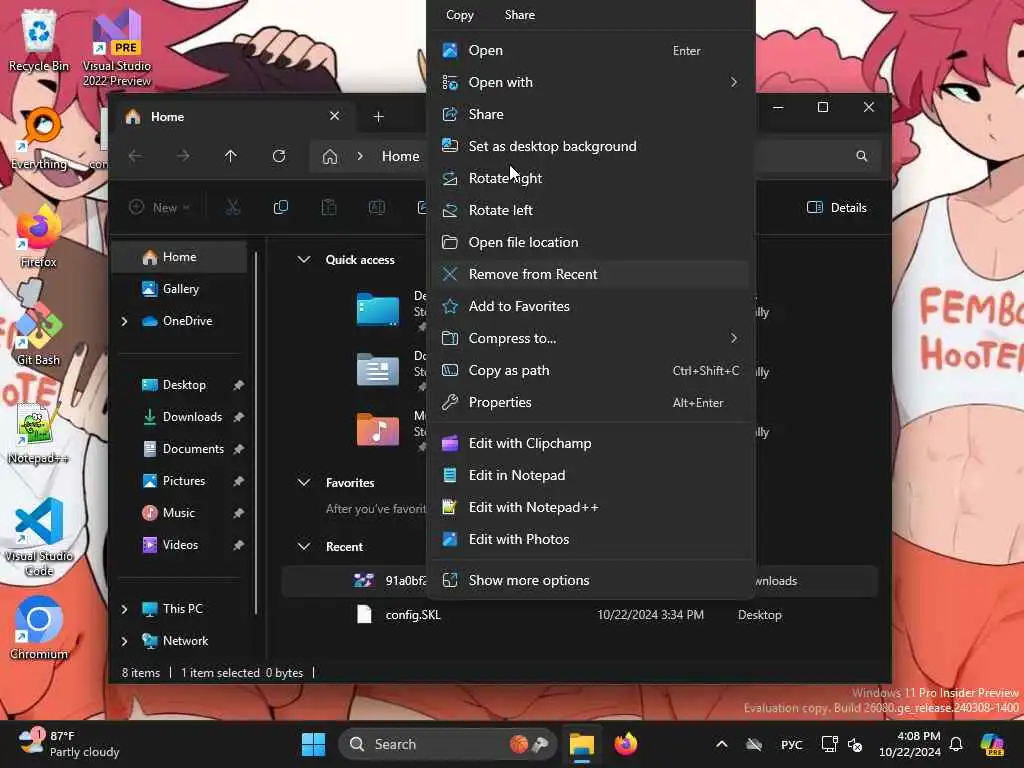This screenshot has height=768, width=1024.
Task: Expand the This PC tree node
Action: coord(124,609)
